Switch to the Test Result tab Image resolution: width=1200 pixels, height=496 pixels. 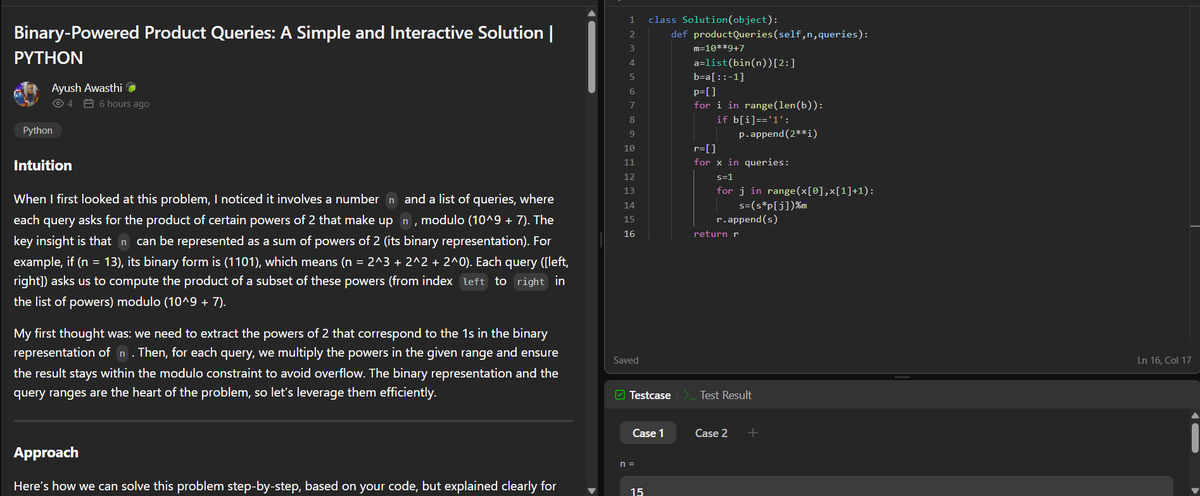click(725, 395)
